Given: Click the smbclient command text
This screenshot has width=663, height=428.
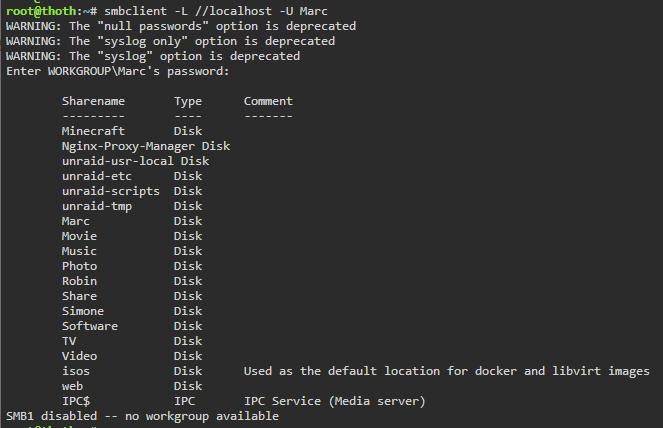Looking at the screenshot, I should (x=216, y=11).
